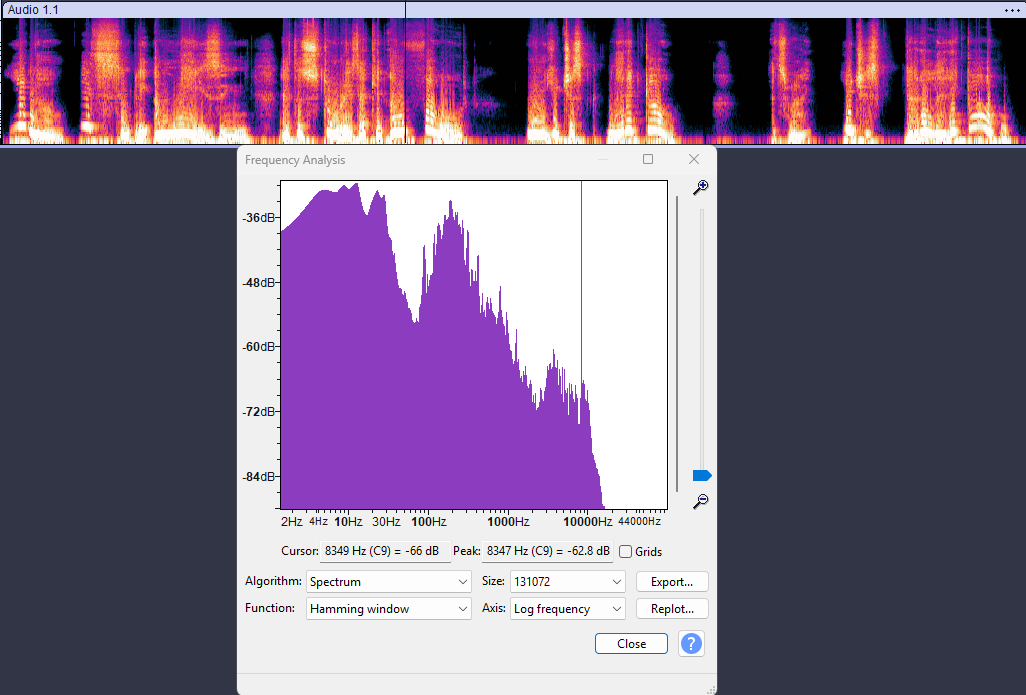The height and width of the screenshot is (695, 1026).
Task: Maximize the Frequency Analysis window
Action: click(648, 159)
